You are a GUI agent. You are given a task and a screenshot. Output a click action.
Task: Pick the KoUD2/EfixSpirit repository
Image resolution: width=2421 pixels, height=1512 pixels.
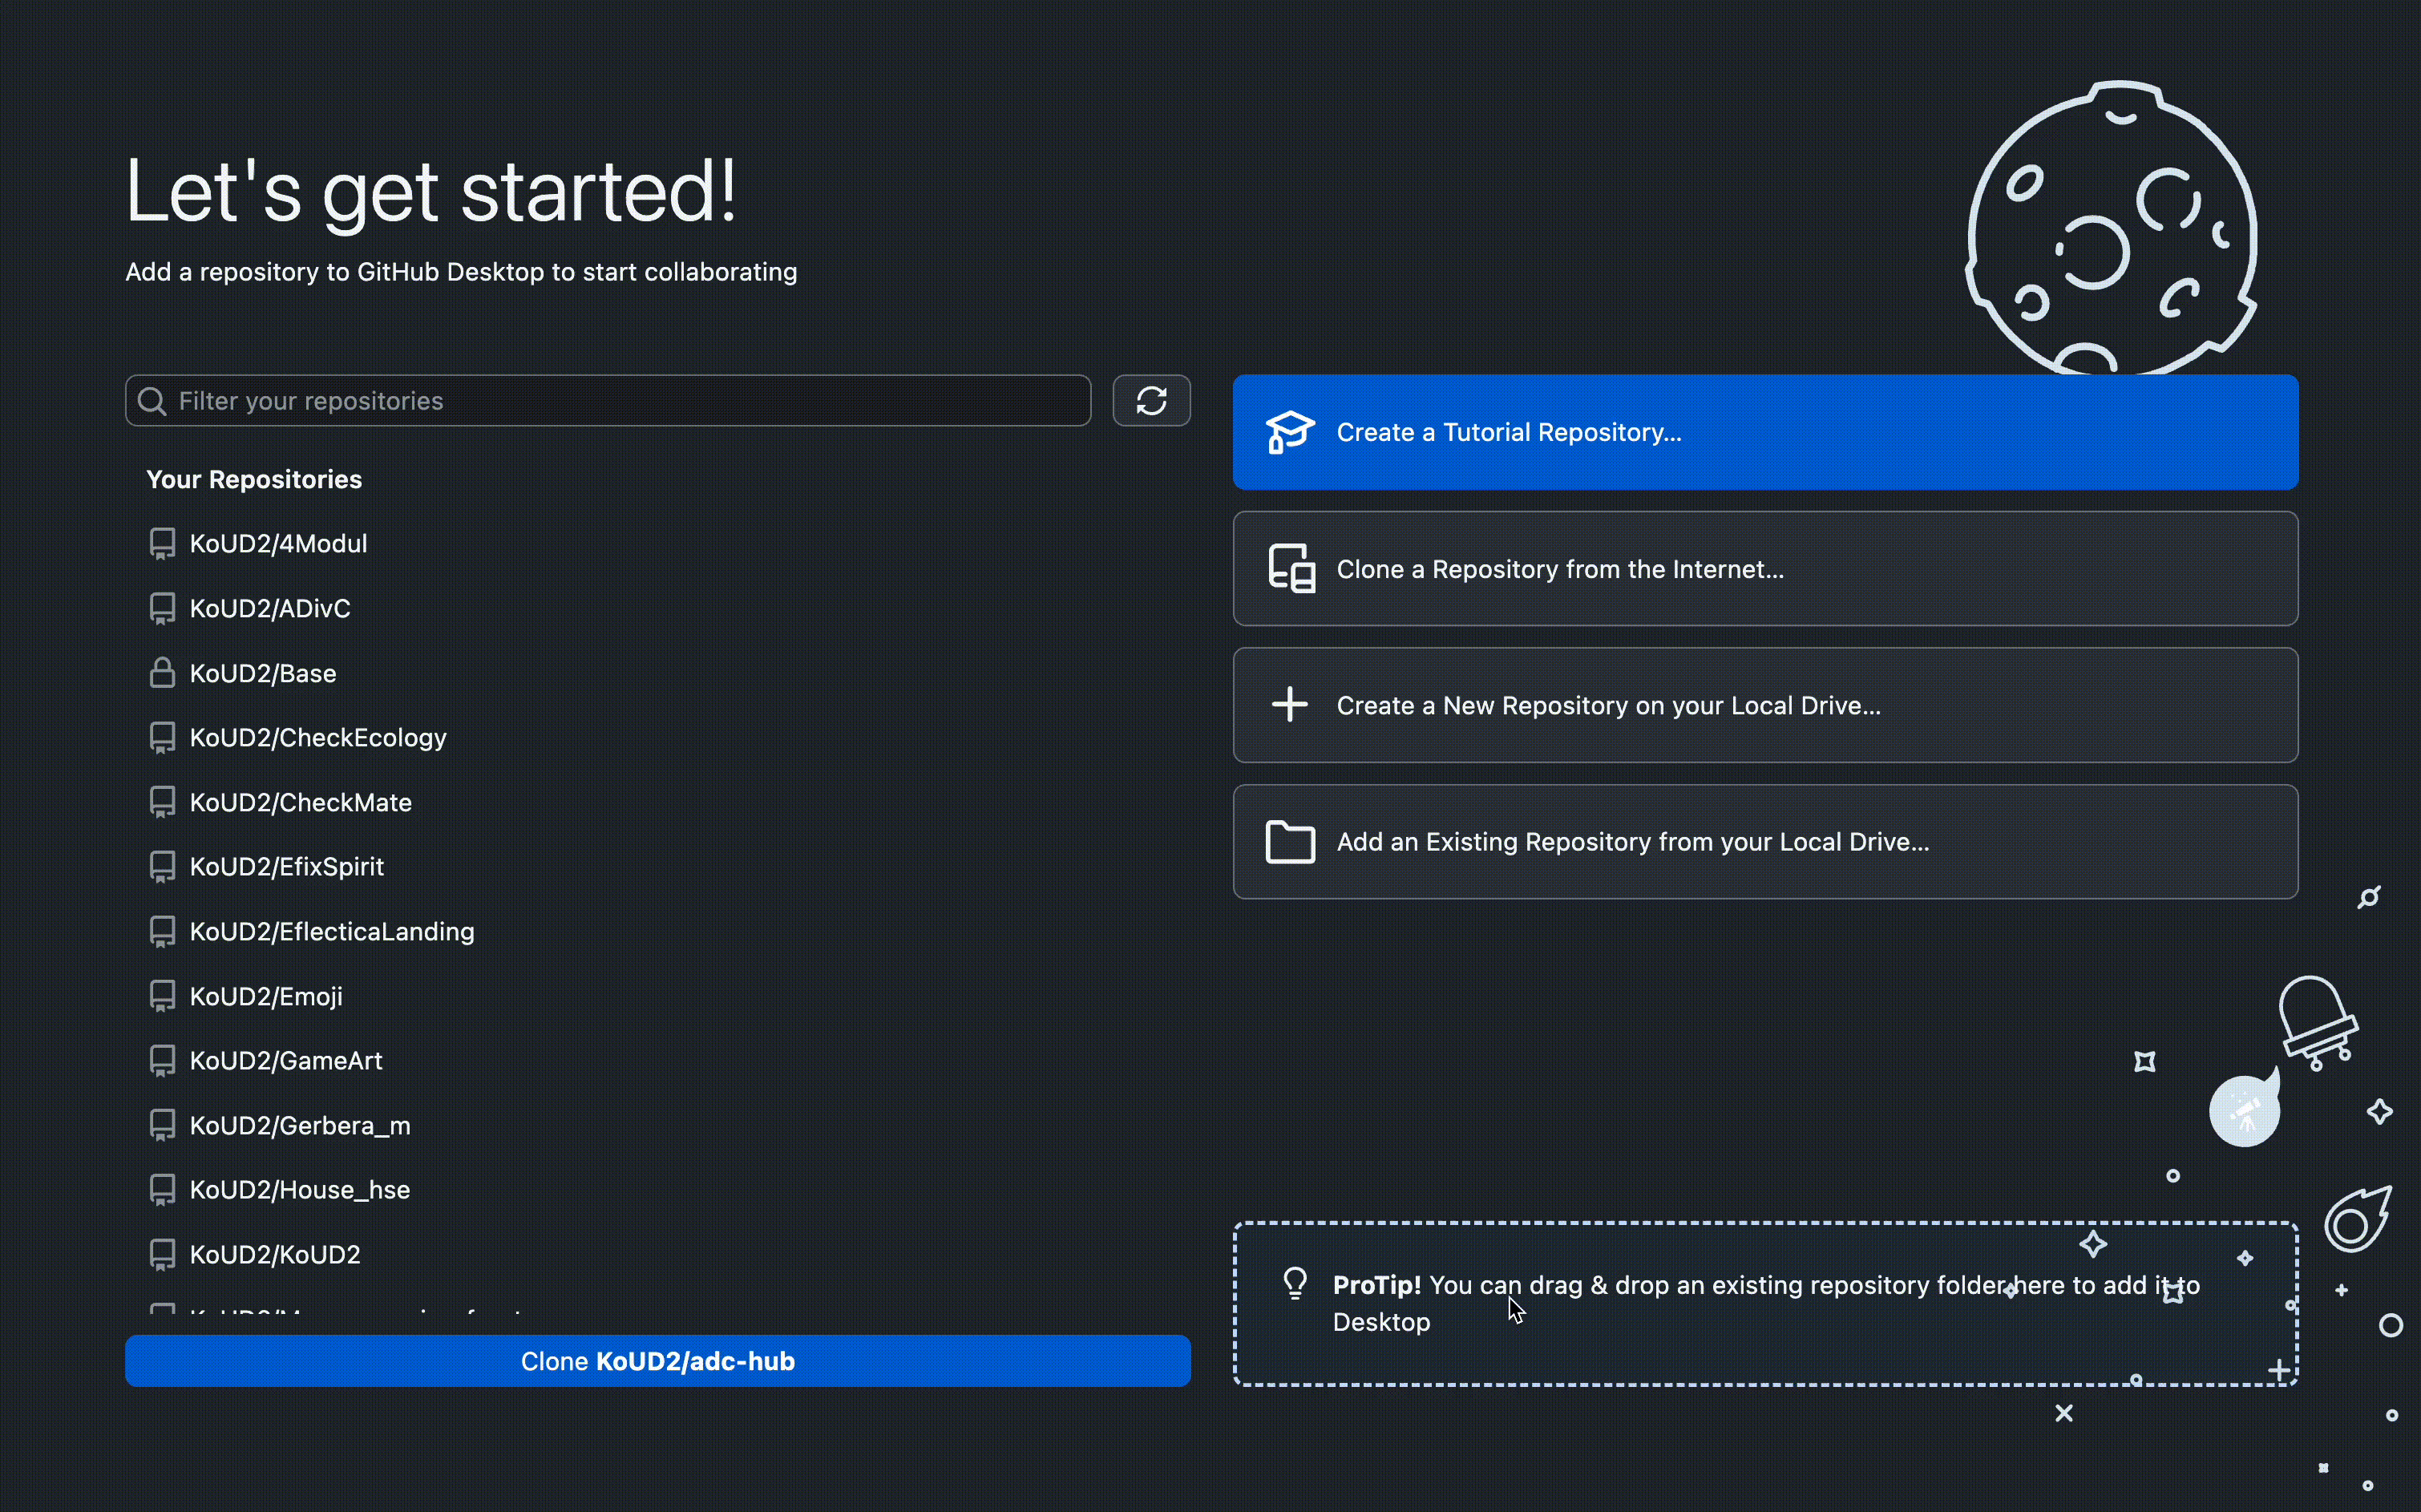tap(658, 867)
